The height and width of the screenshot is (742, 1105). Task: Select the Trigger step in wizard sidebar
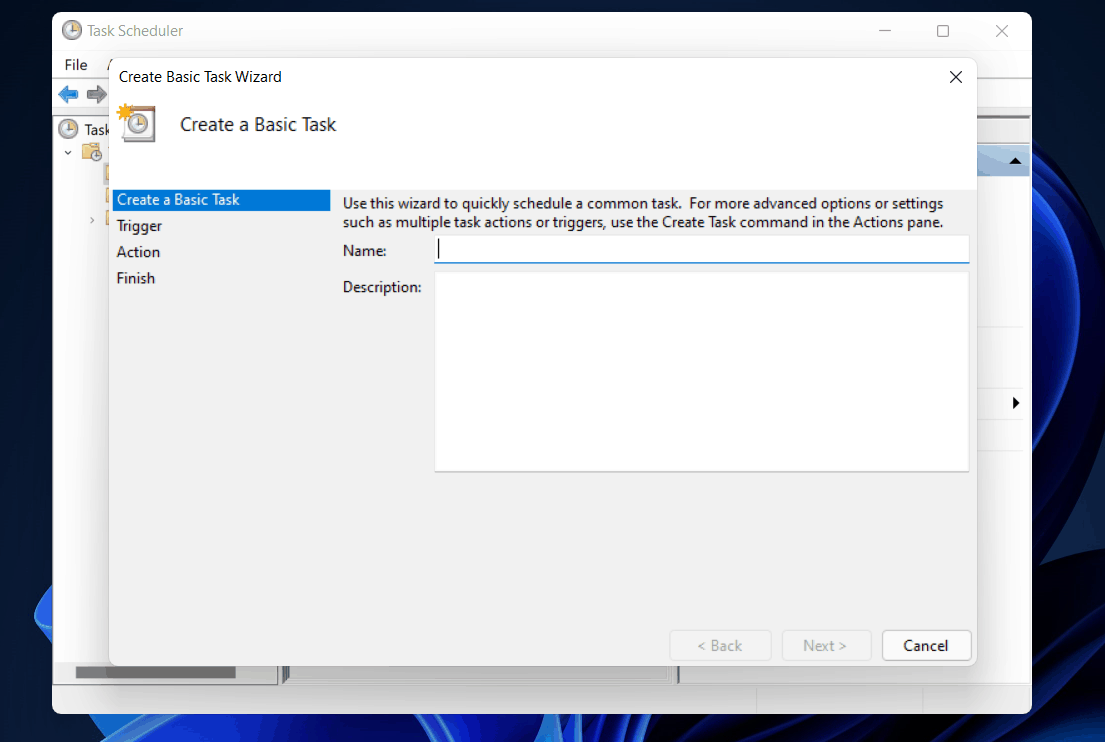139,226
